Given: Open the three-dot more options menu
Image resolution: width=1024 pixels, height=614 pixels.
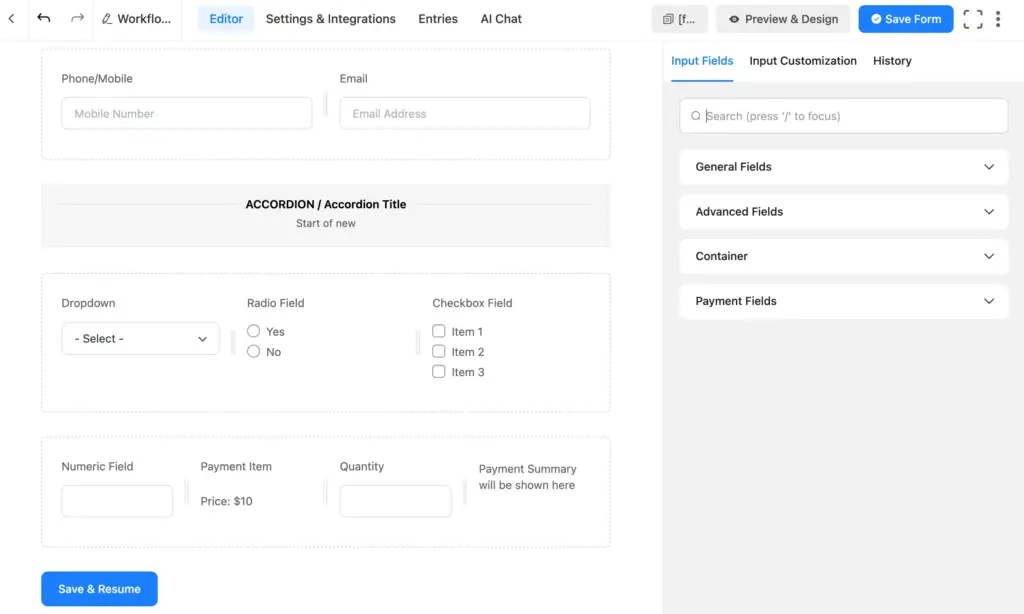Looking at the screenshot, I should 998,19.
